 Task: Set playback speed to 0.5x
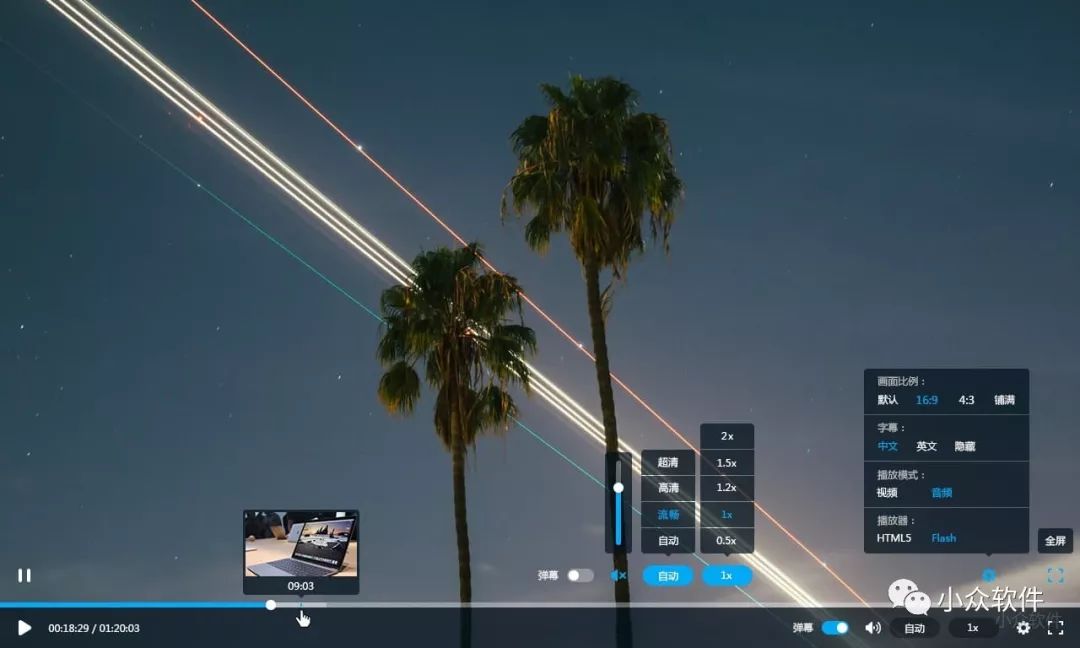coord(727,541)
